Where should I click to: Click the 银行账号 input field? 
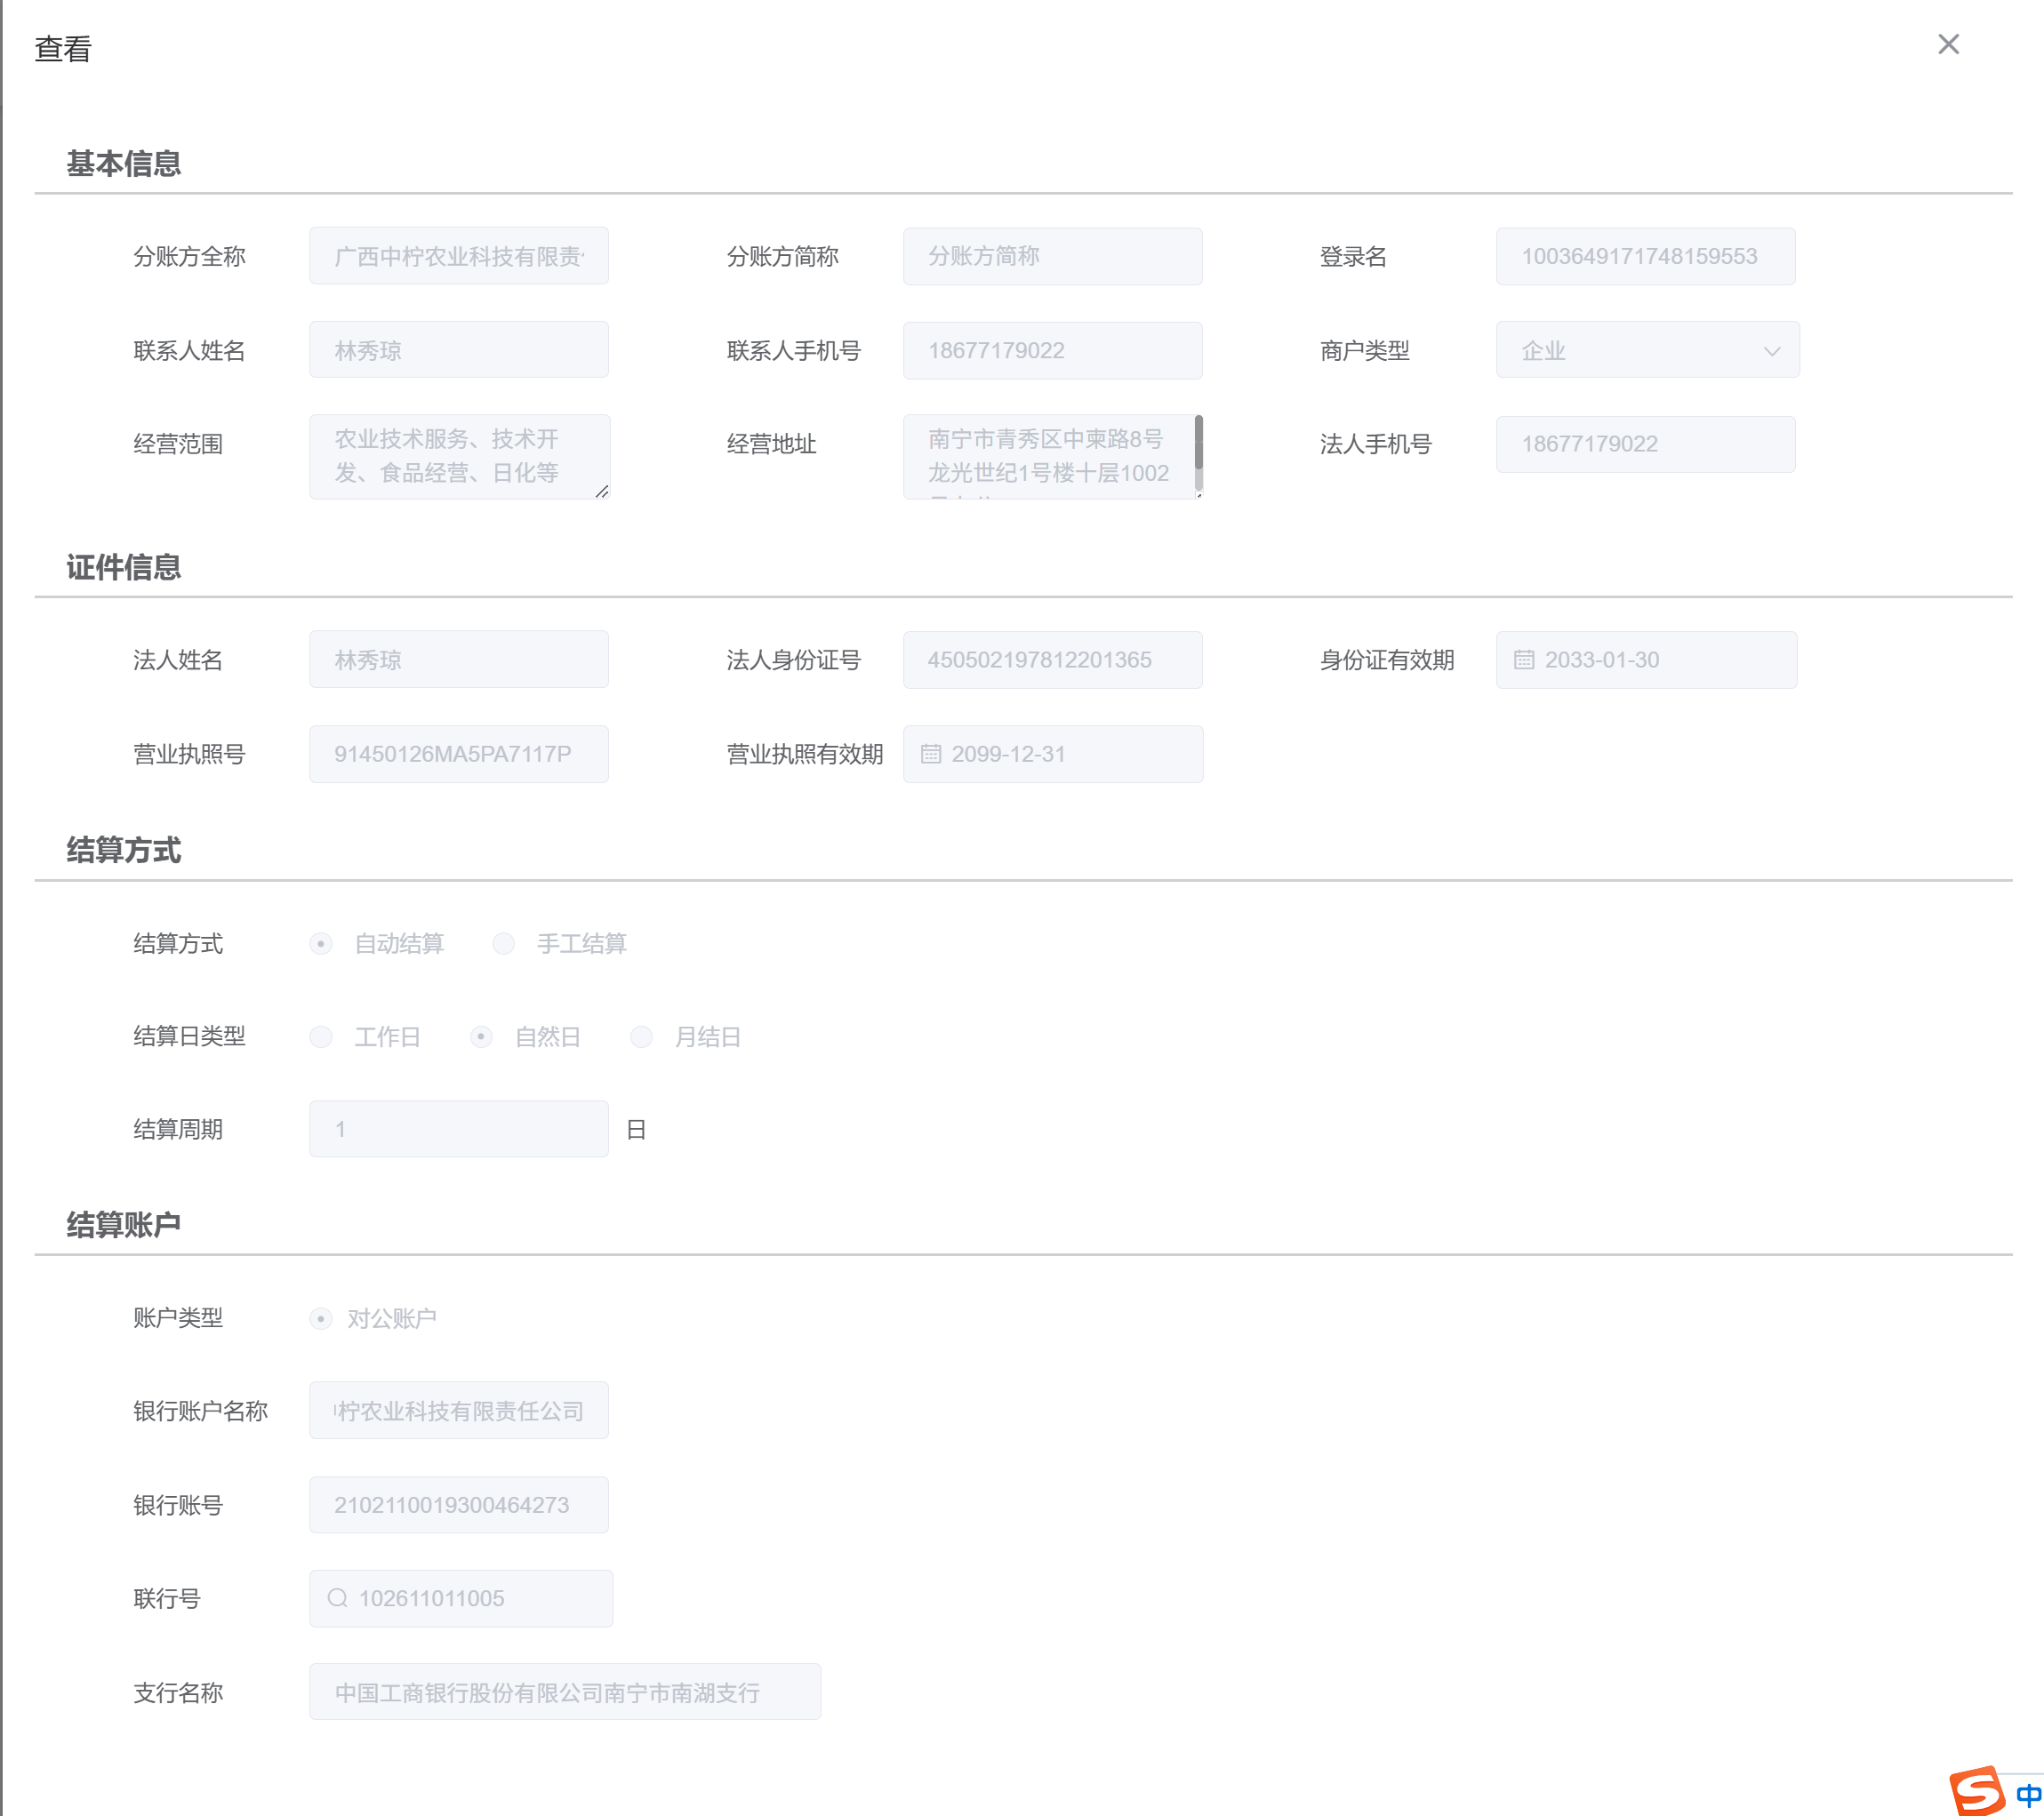click(x=458, y=1504)
